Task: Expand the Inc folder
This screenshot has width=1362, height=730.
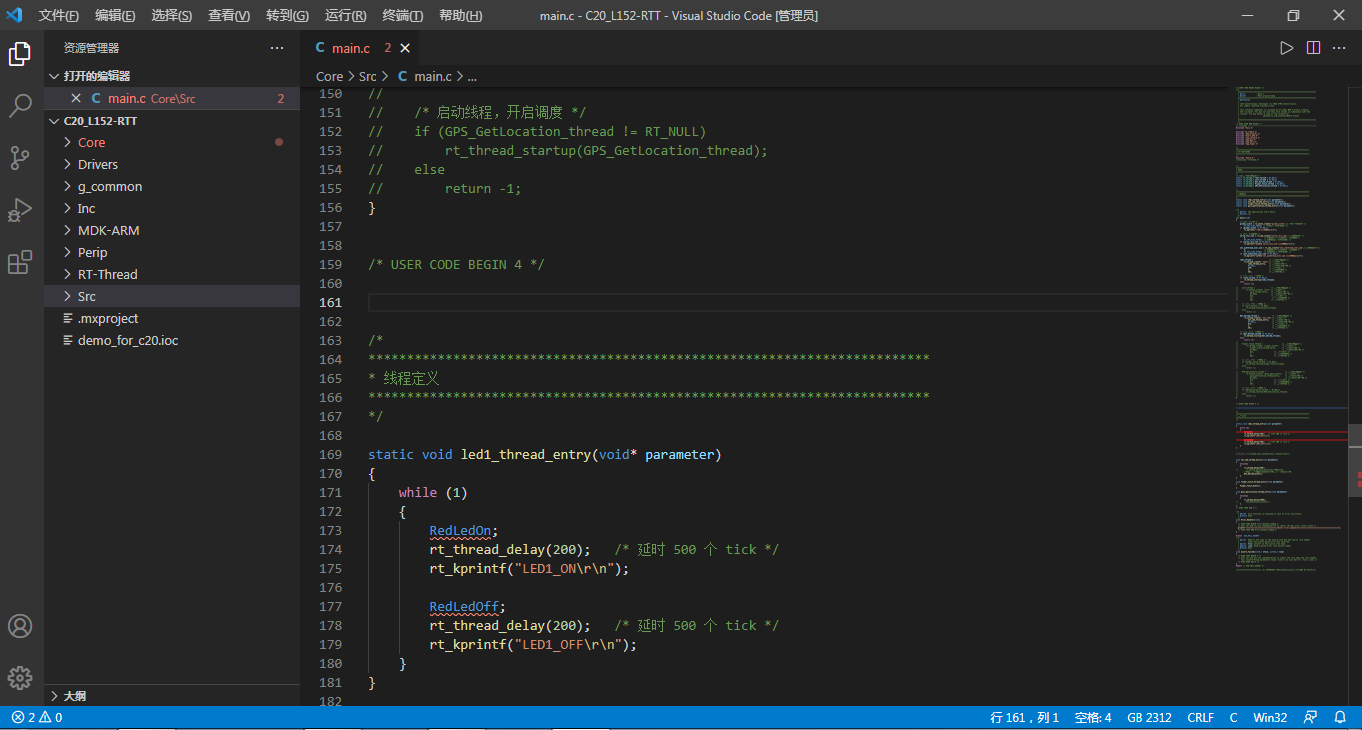Action: [x=172, y=208]
